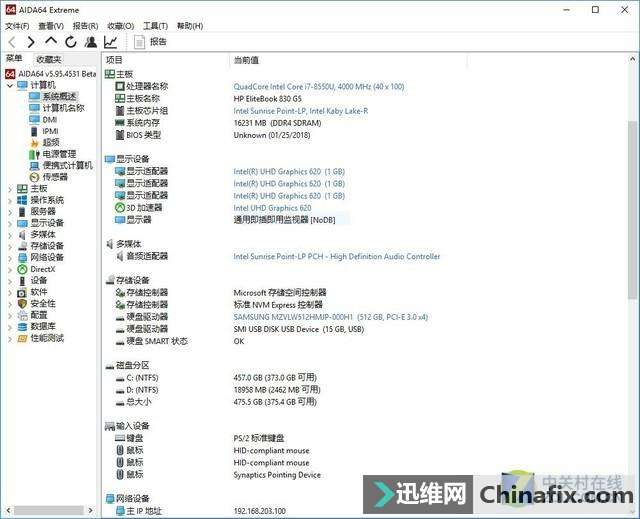Click the 便携式计算机 laptop icon
Viewport: 640px width, 519px height.
[x=34, y=166]
